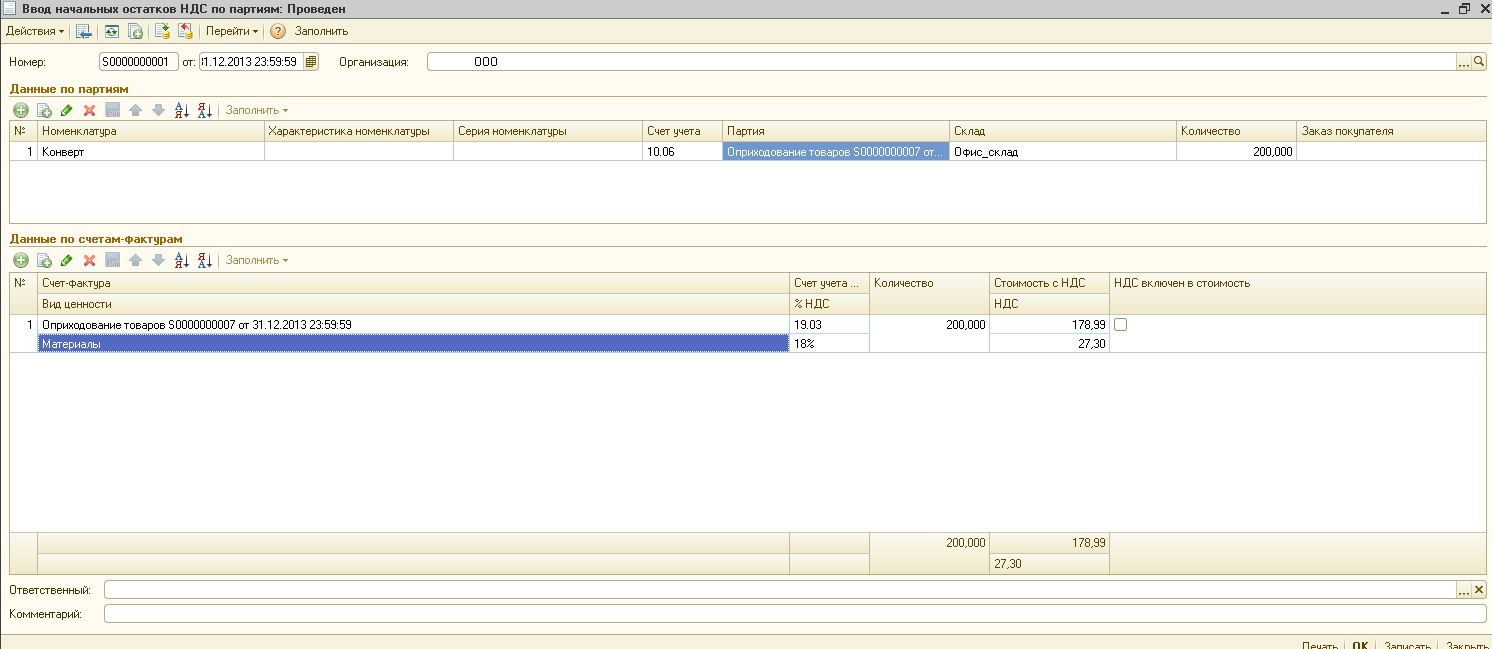Sort ascending in Данные по партиям toolbar
This screenshot has height=649, width=1492.
[x=181, y=110]
